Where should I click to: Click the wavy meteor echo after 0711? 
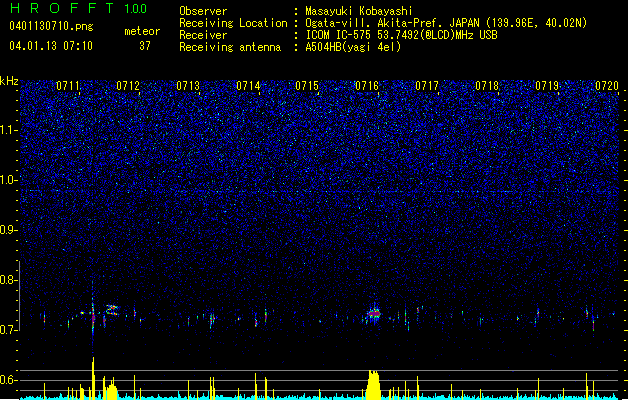[112, 310]
